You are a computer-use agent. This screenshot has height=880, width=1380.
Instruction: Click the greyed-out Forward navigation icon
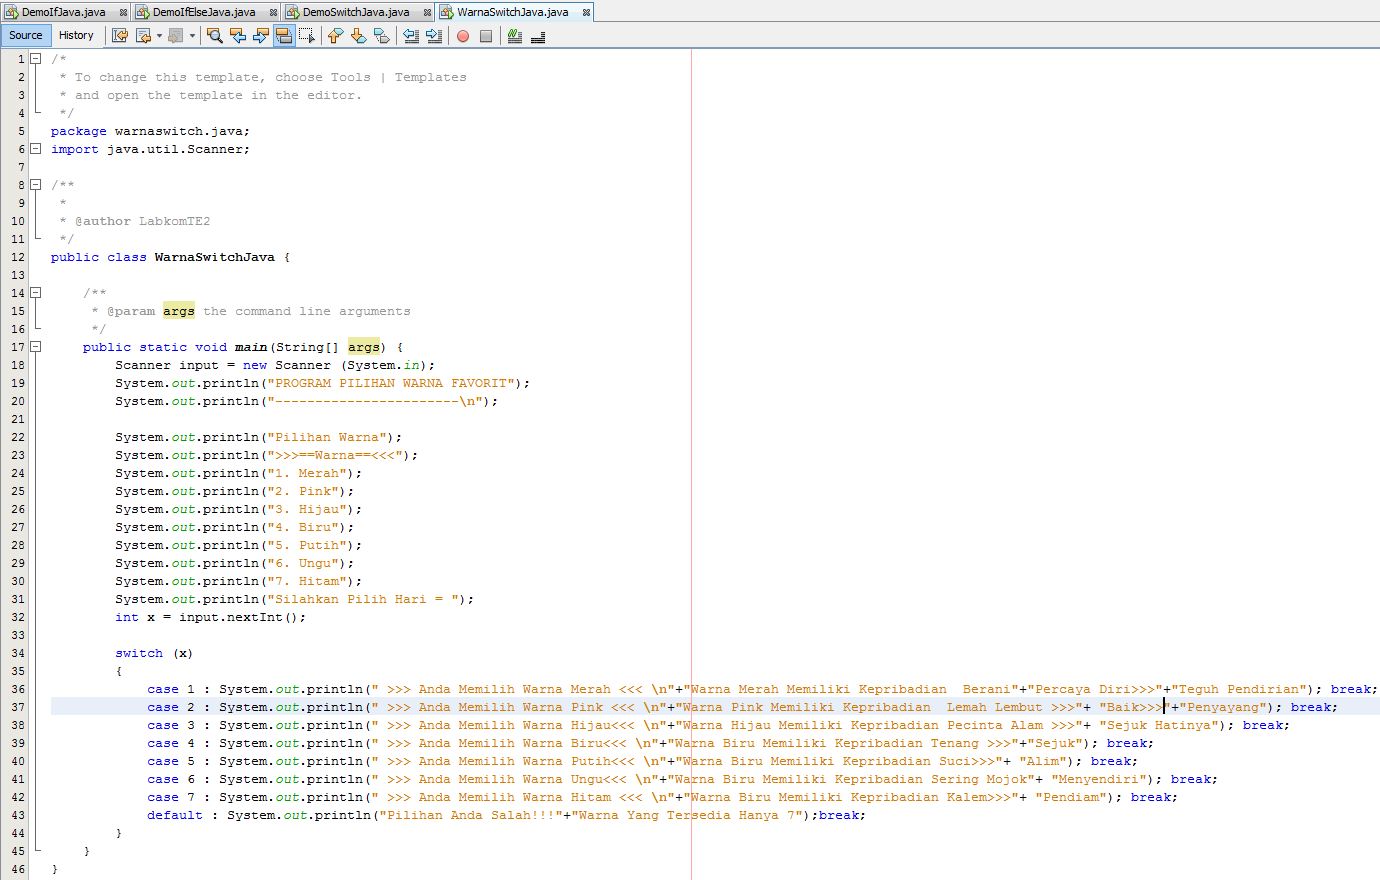tap(176, 36)
